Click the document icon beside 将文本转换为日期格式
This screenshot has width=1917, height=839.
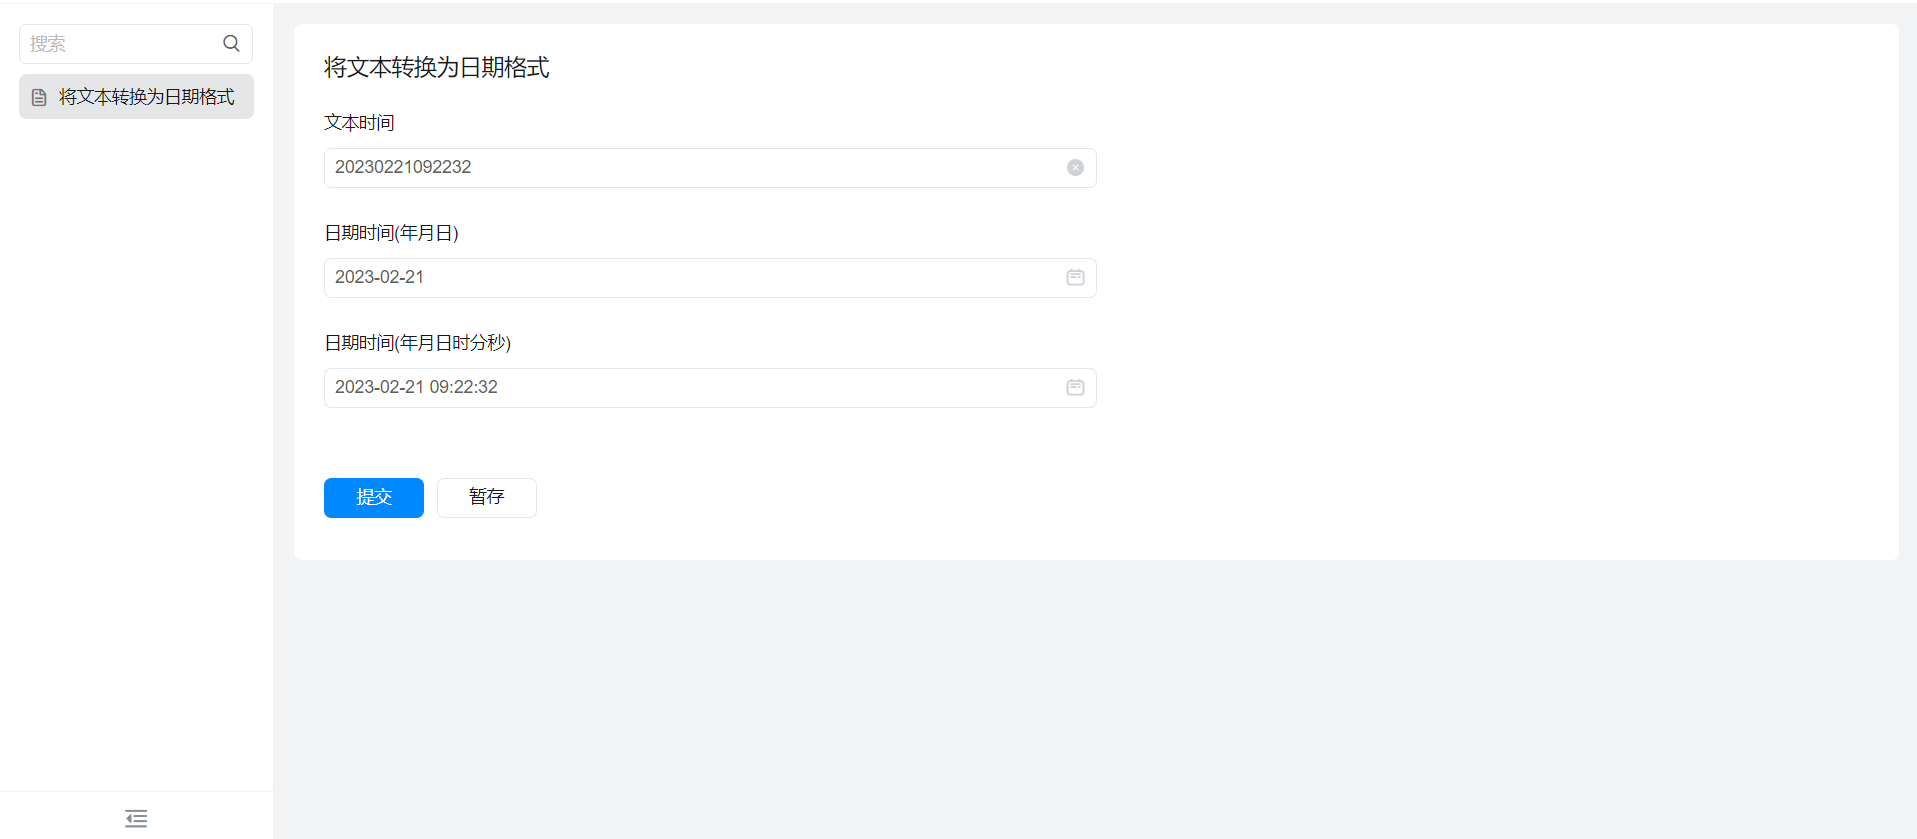pos(39,97)
